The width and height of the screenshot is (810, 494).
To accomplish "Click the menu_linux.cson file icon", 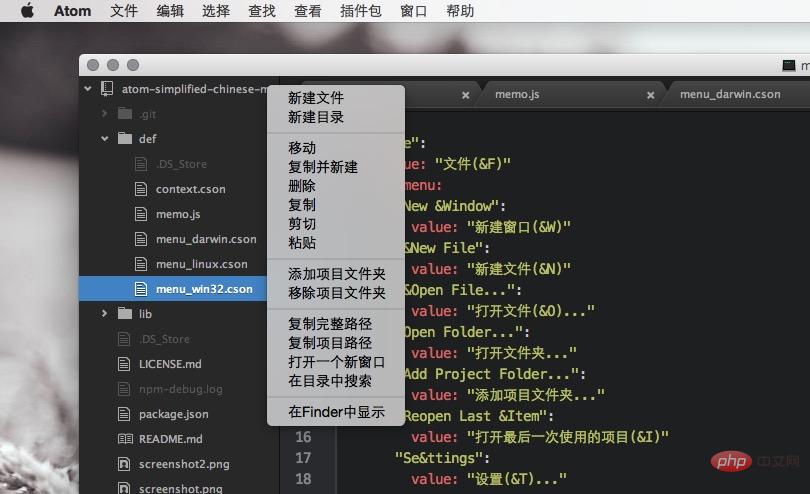I will tap(141, 264).
